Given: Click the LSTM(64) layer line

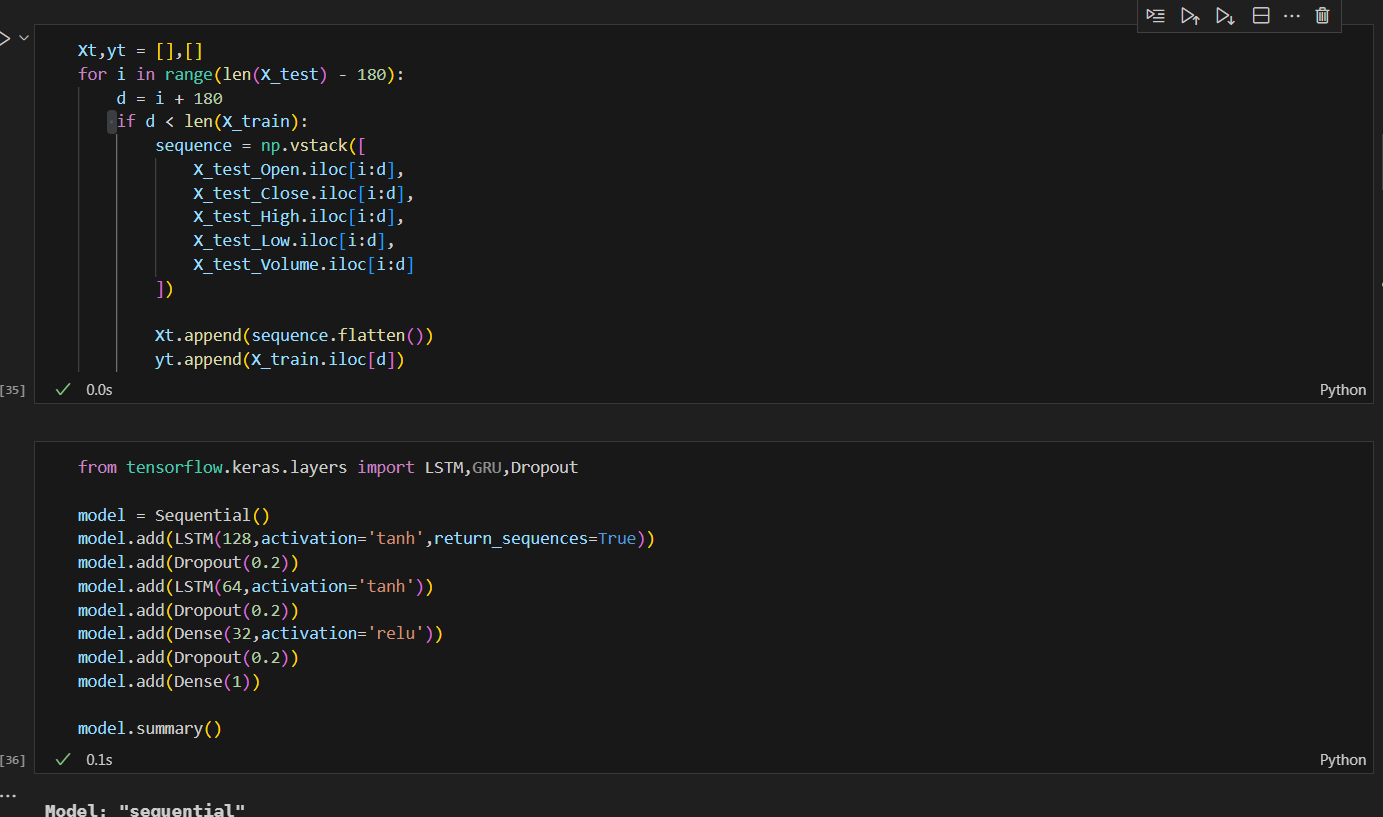Looking at the screenshot, I should pos(255,586).
